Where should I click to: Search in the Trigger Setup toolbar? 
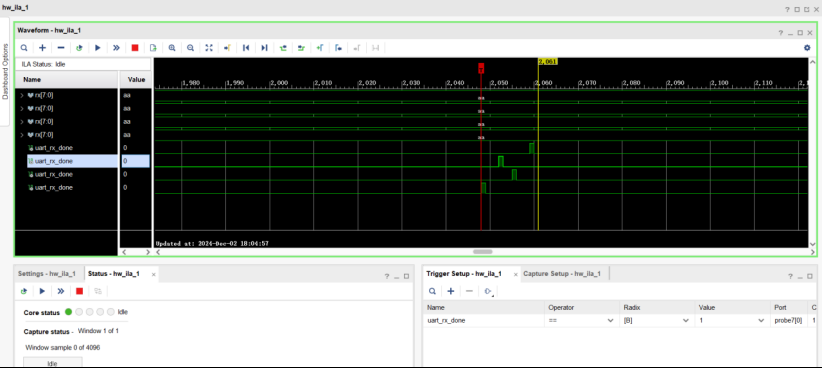[432, 291]
